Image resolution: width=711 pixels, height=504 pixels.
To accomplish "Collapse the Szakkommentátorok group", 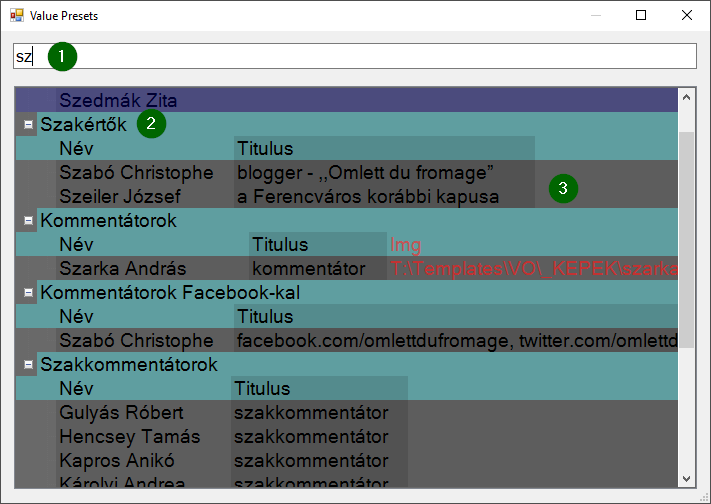I will tap(27, 365).
